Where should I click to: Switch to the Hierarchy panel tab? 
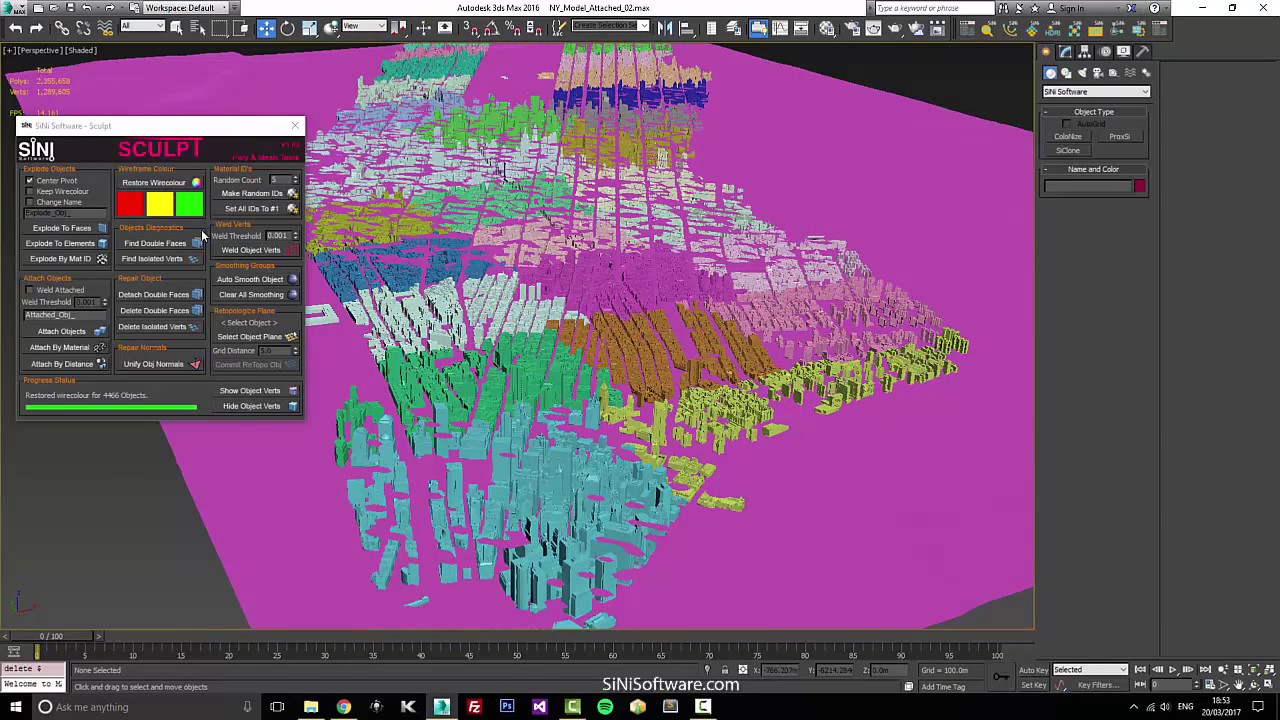tap(1084, 51)
